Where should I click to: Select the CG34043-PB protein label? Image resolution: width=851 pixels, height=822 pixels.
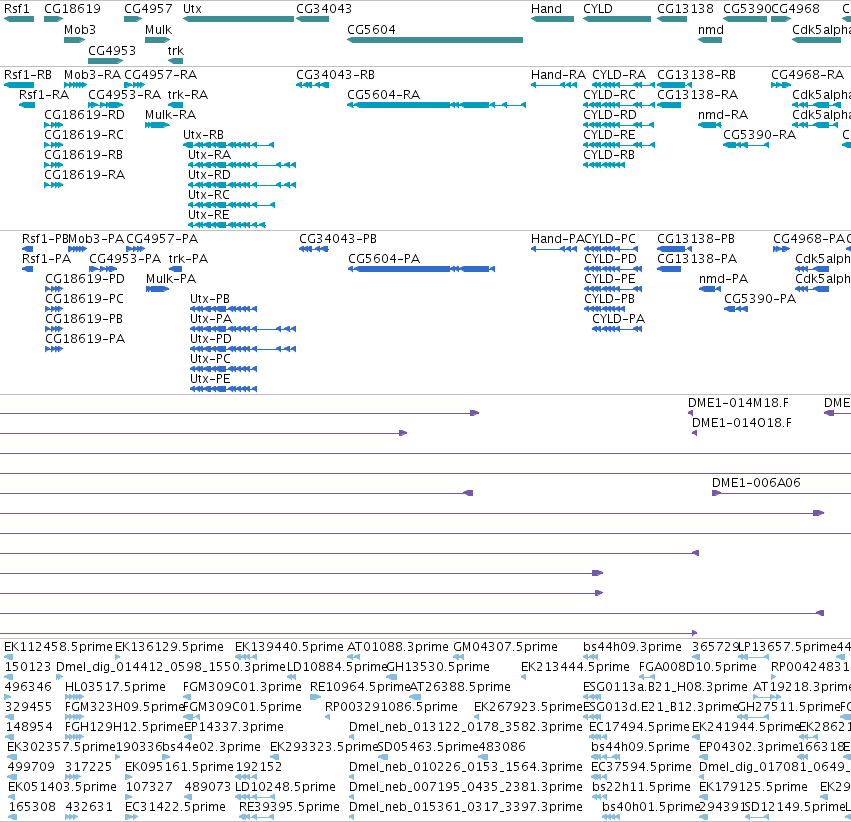(338, 239)
